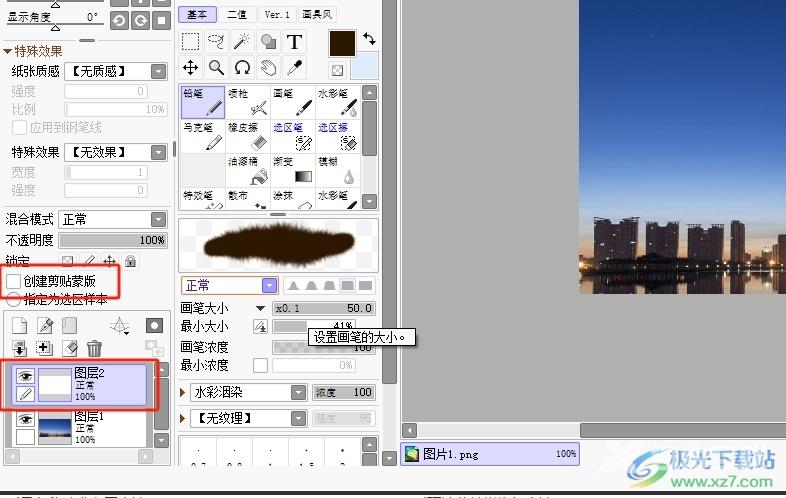Choose the 油漆桶 bucket tool

click(x=248, y=170)
